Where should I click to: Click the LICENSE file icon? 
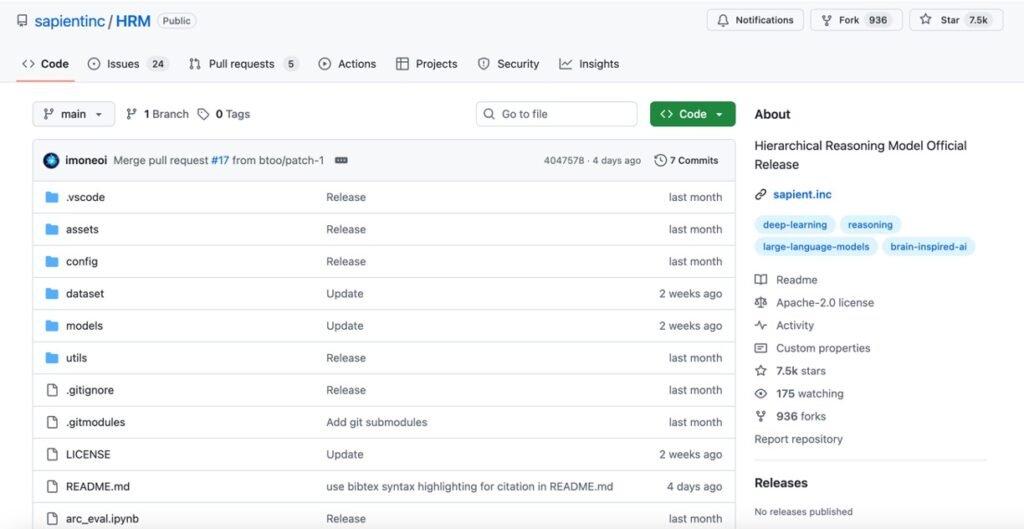[52, 454]
